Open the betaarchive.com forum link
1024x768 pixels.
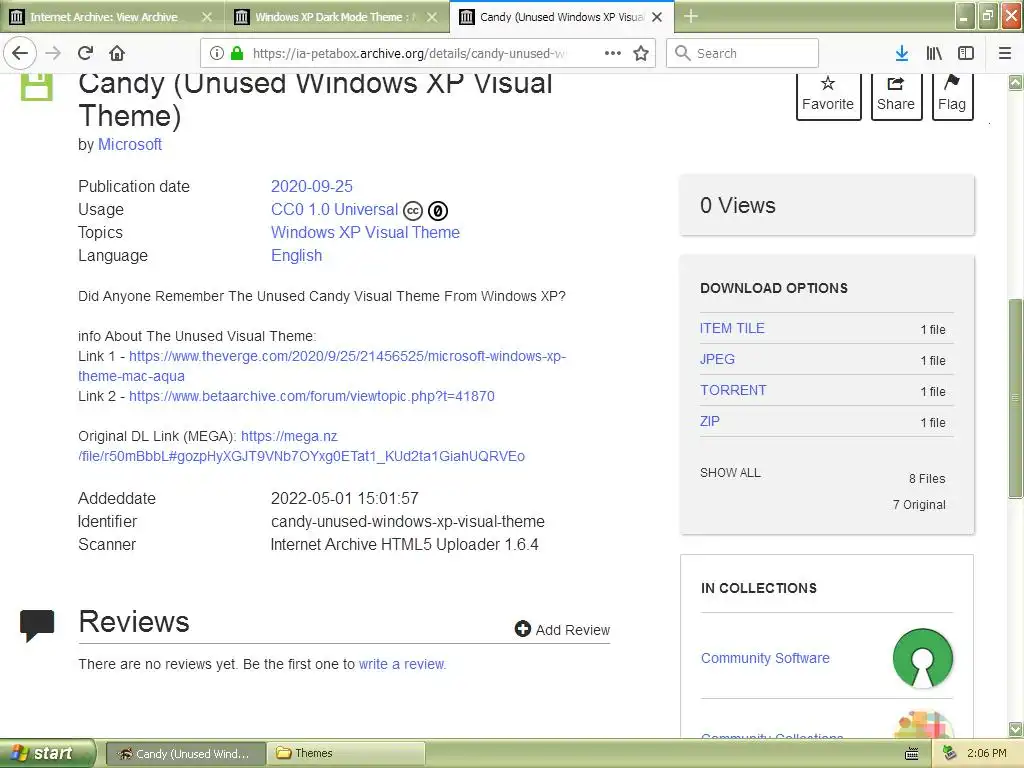[312, 396]
